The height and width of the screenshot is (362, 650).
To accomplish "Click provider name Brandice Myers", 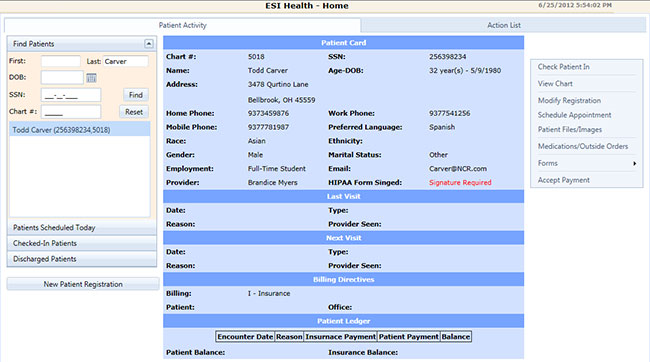I will (x=272, y=182).
